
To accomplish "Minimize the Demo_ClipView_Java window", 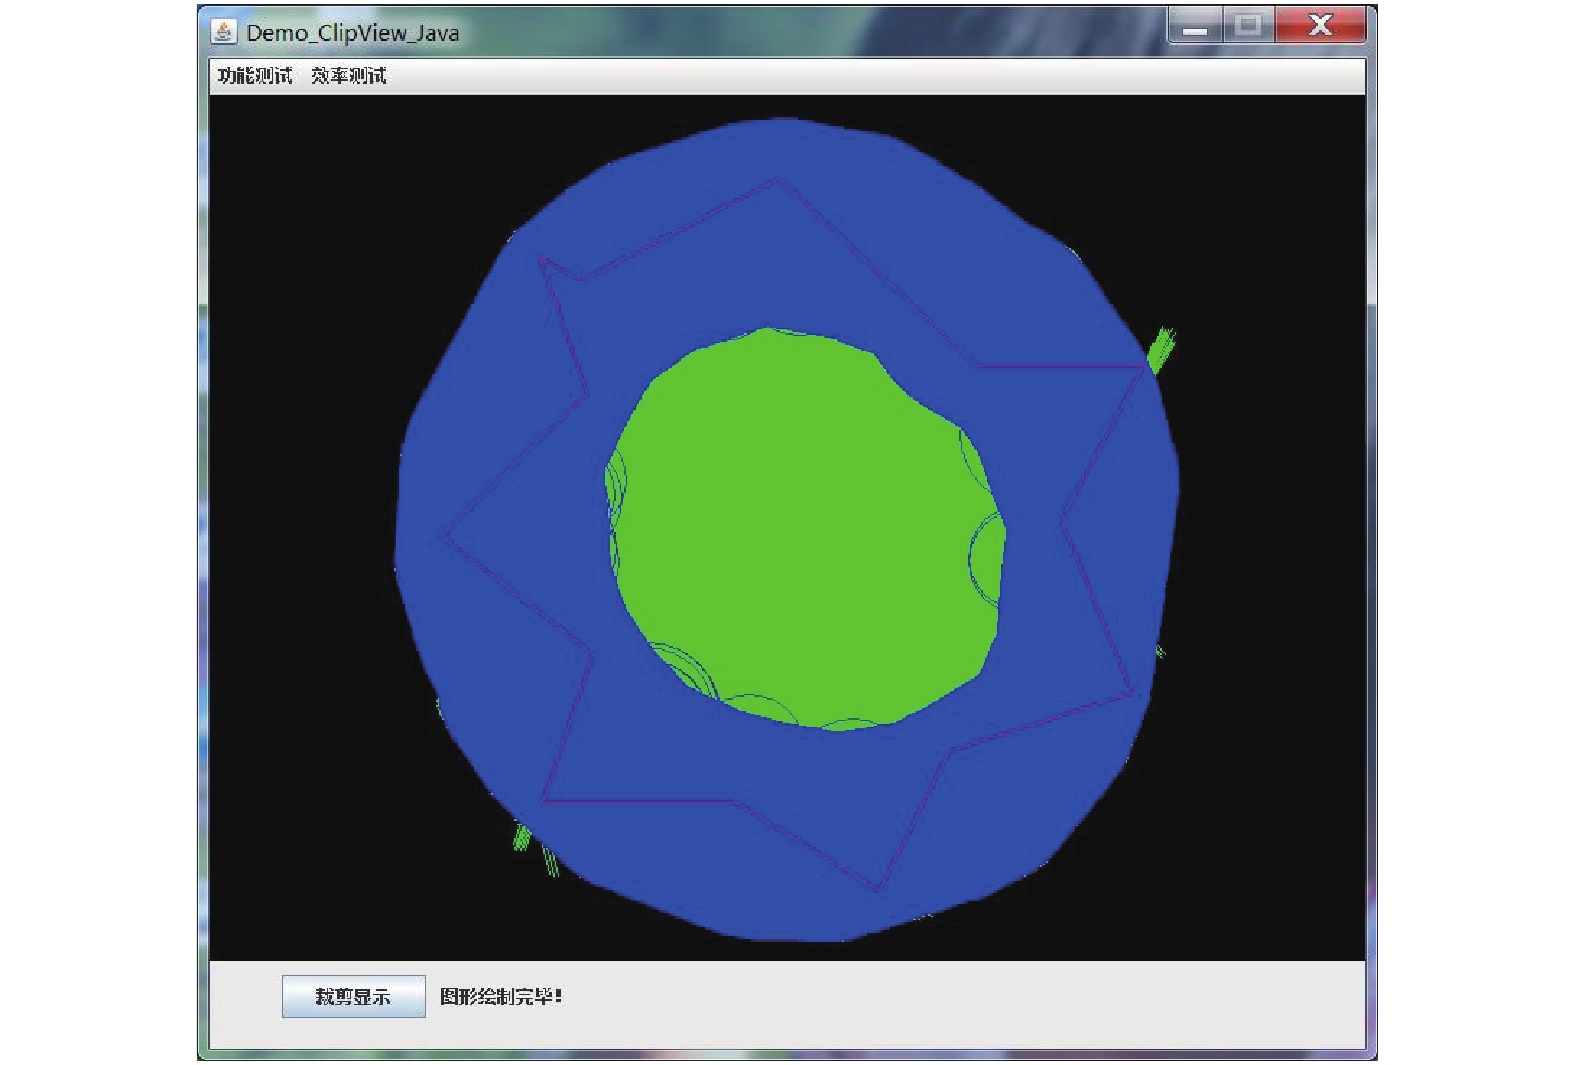I will (x=1196, y=26).
